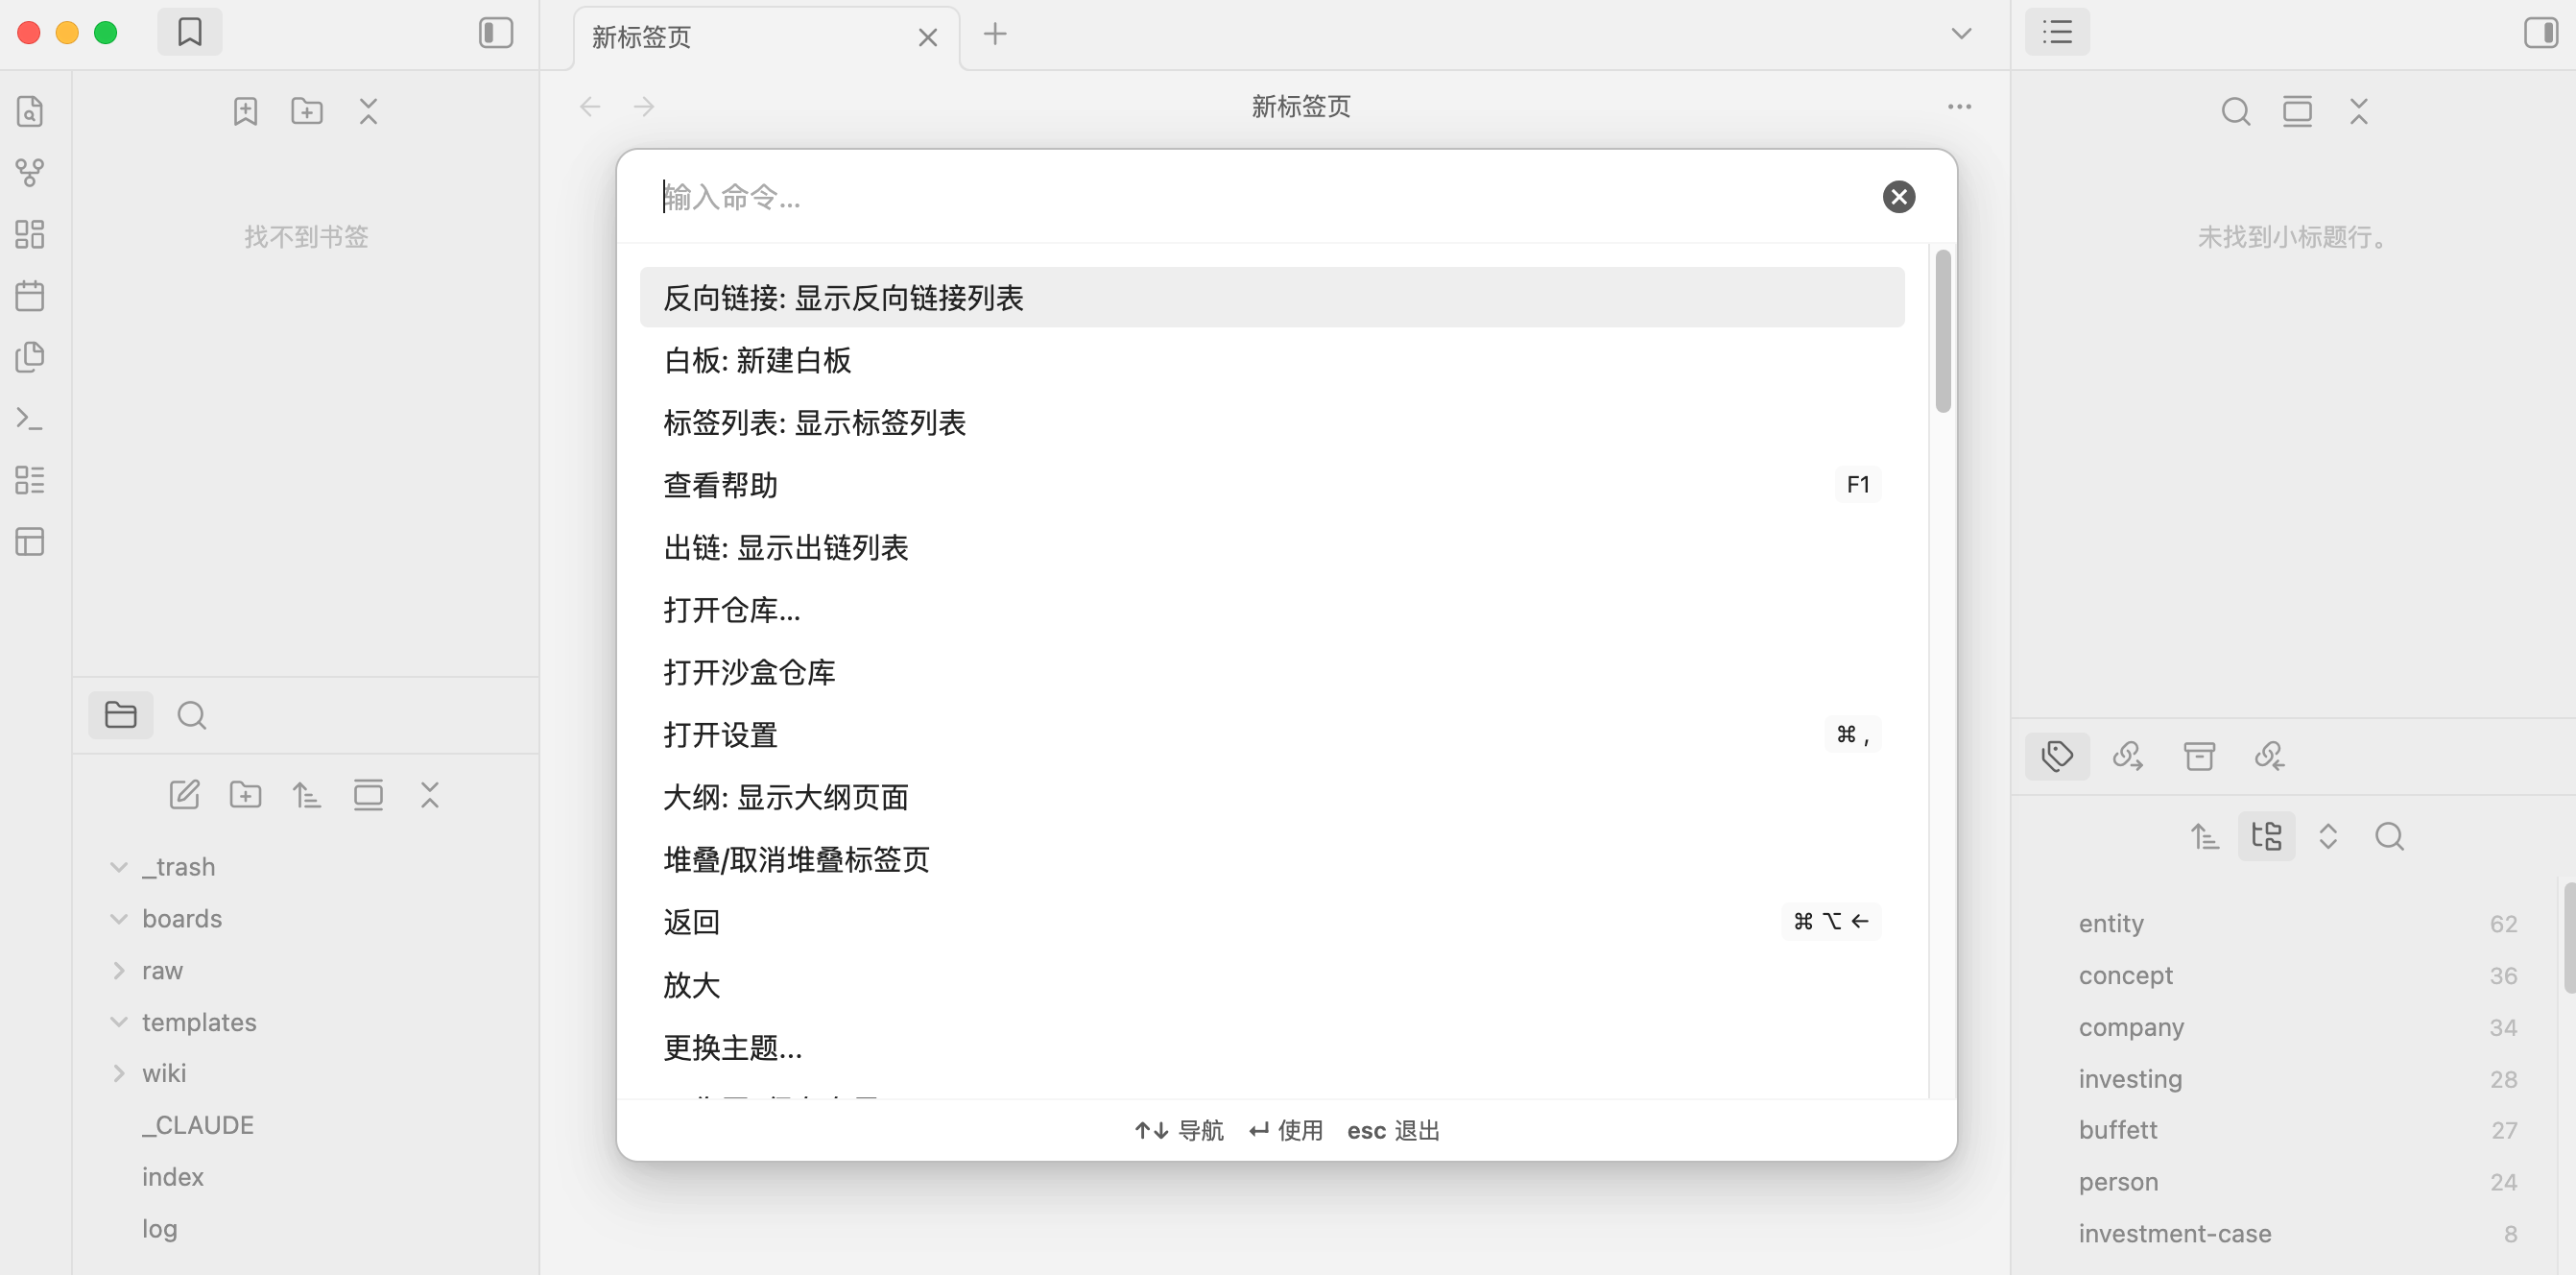
Task: Search headings in outline panel
Action: 2236,111
